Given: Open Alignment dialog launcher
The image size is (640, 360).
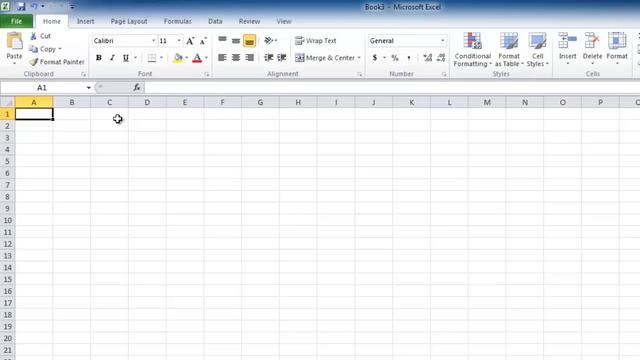Looking at the screenshot, I should coord(360,74).
